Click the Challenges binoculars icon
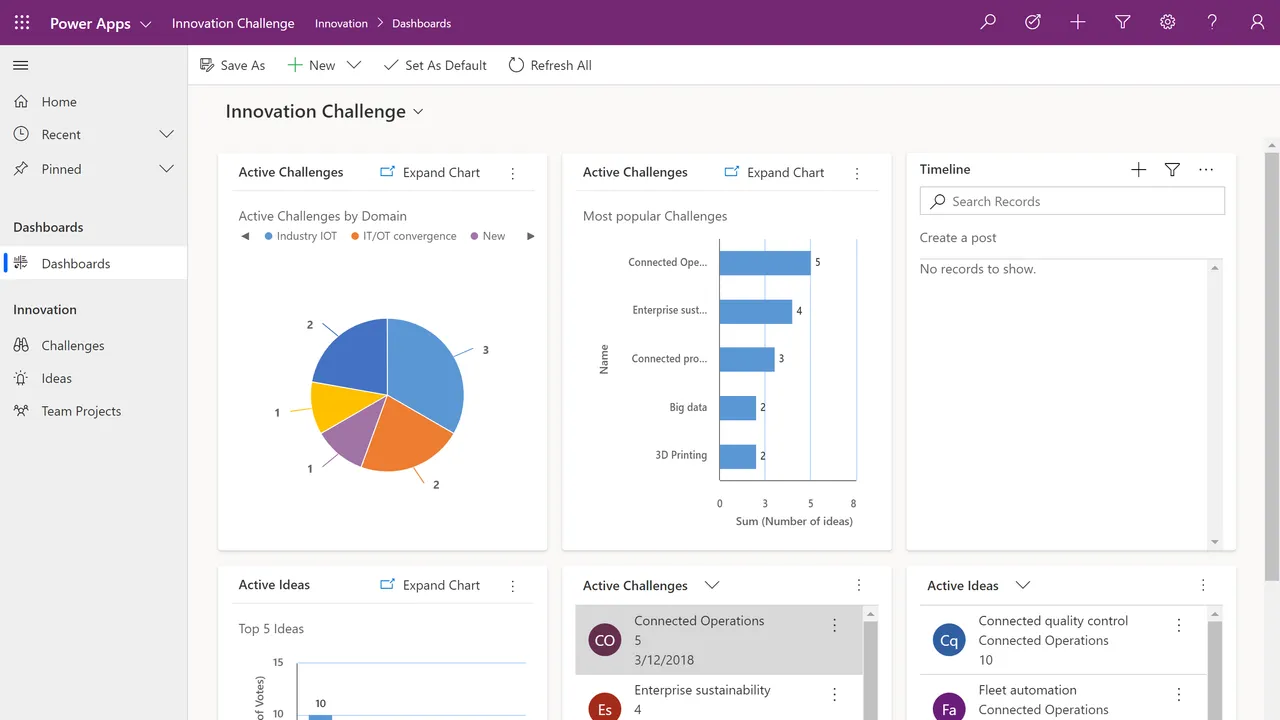 coord(21,345)
